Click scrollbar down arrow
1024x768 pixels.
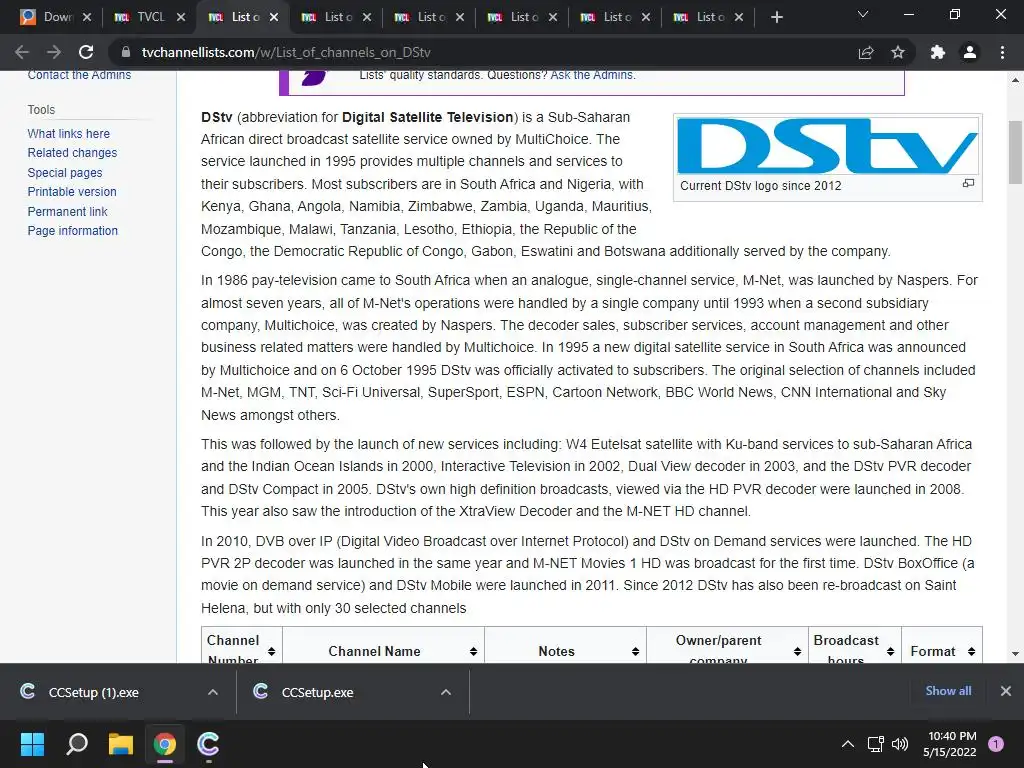pos(1015,654)
